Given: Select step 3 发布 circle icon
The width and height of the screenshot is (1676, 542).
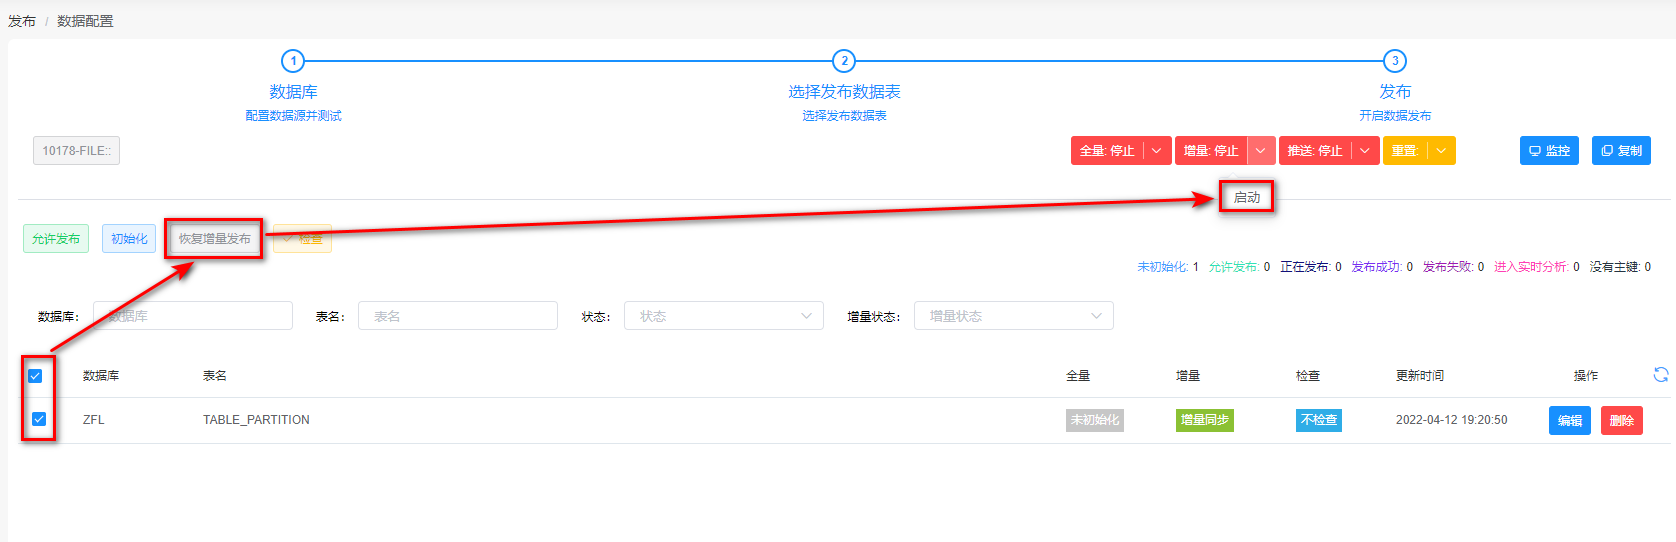Looking at the screenshot, I should click(1395, 61).
